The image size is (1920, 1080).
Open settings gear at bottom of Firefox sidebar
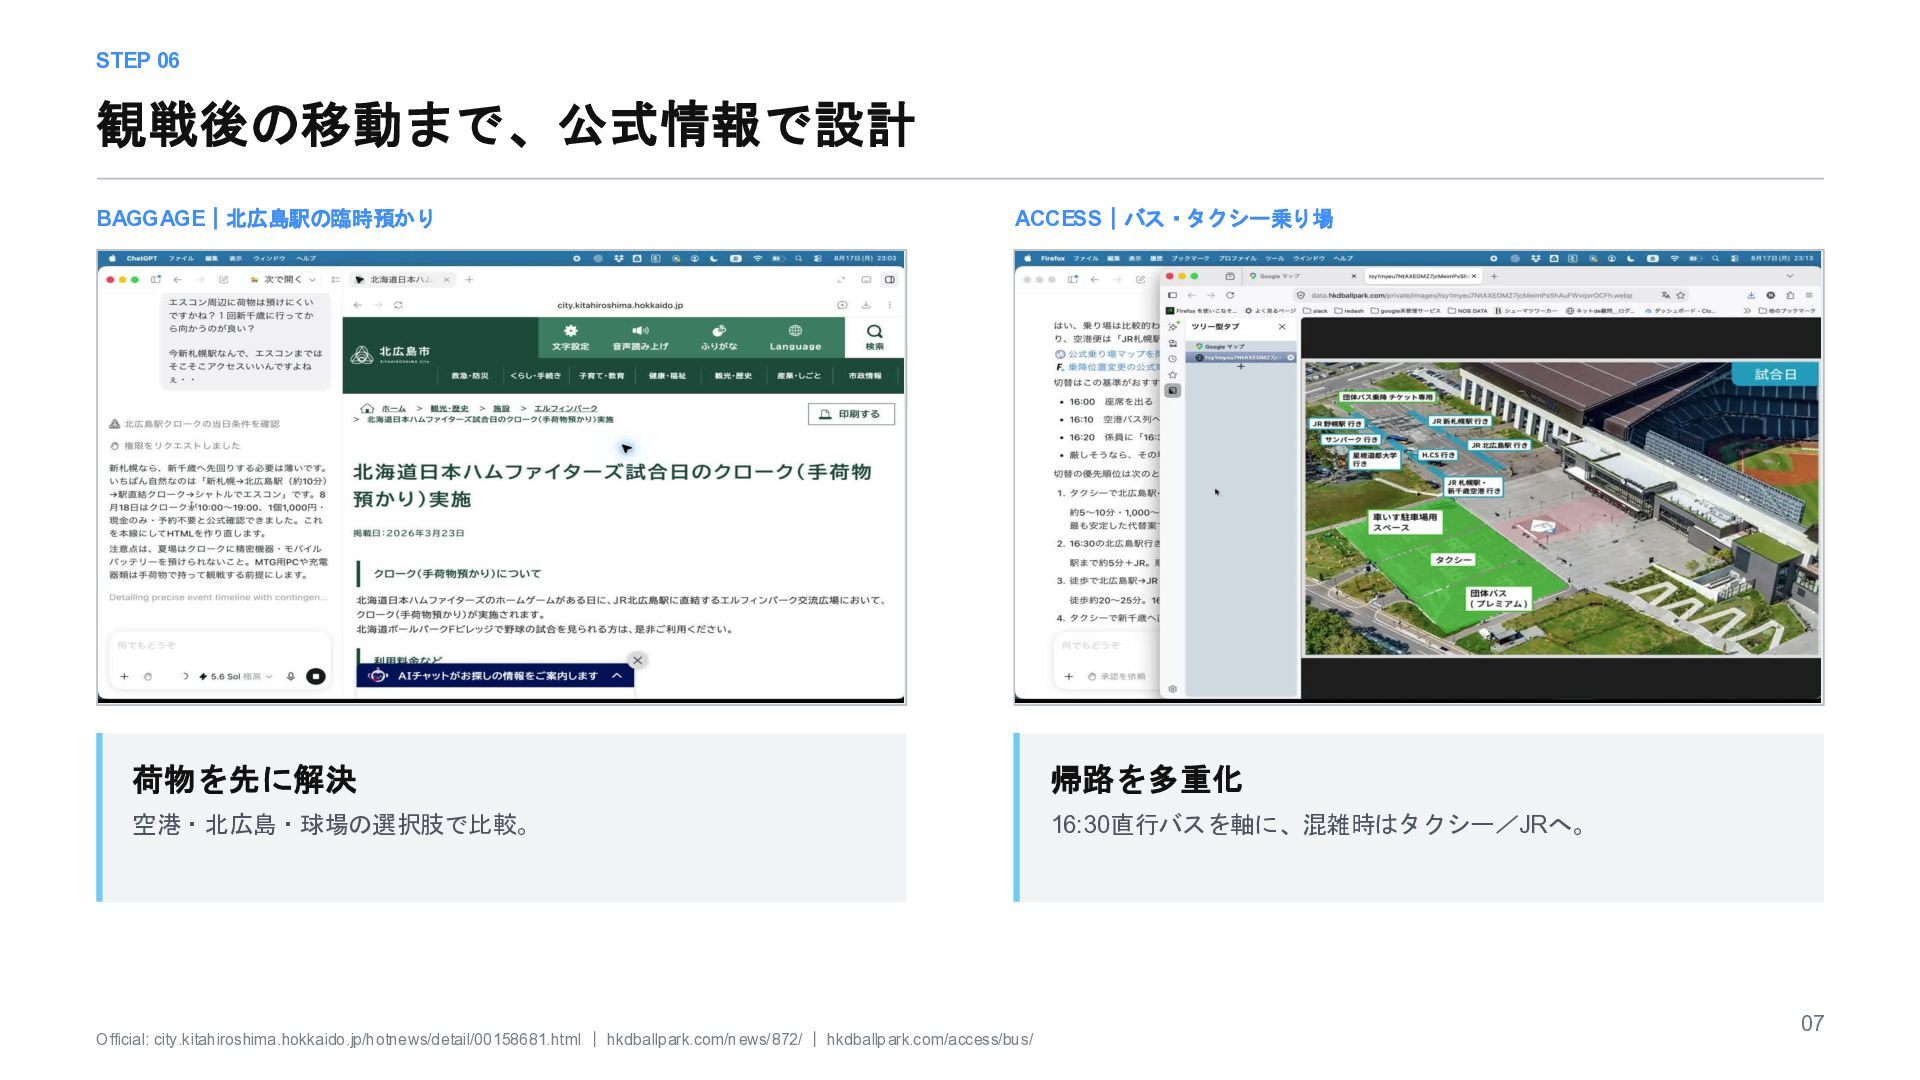point(1173,689)
